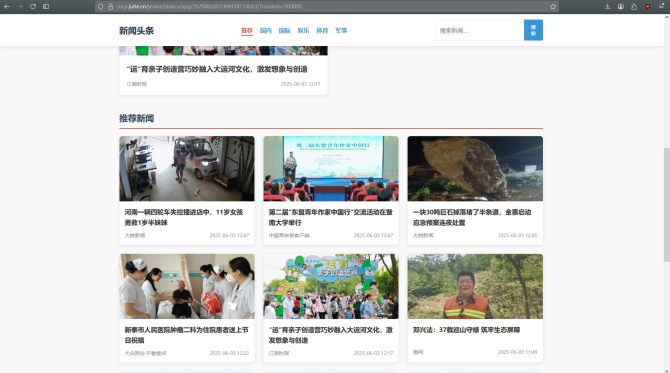The height and width of the screenshot is (373, 670).
Task: Open the 郑兴法：37载巡山守绿 article title
Action: click(466, 330)
